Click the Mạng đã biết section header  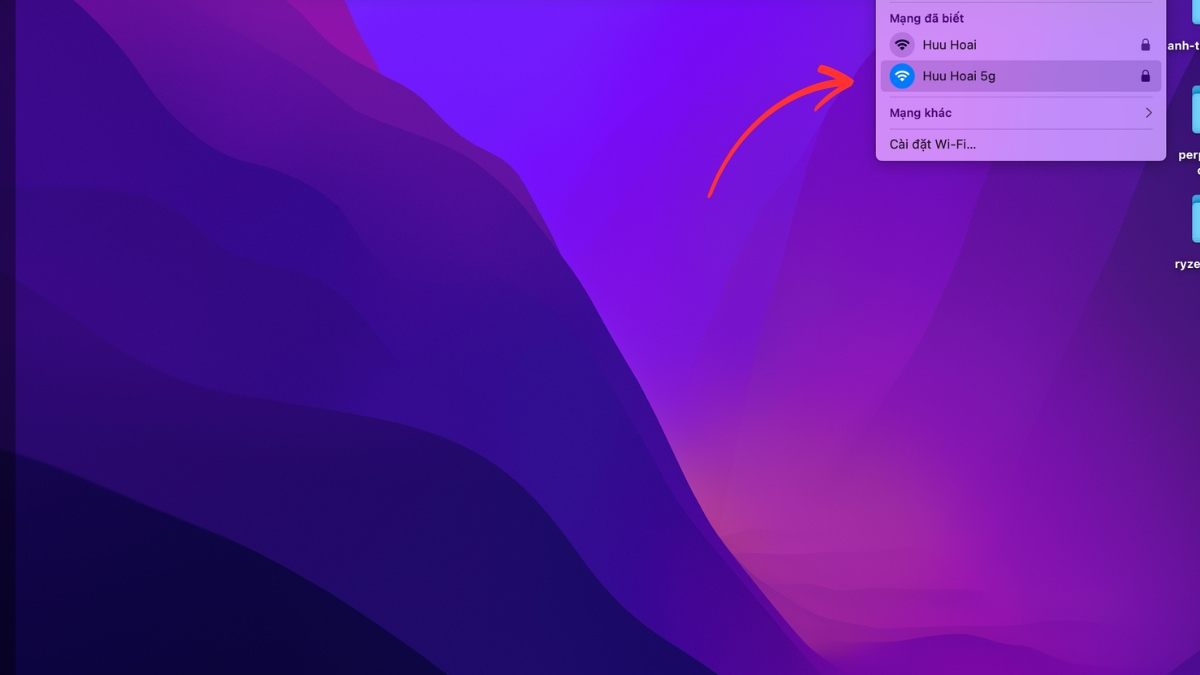pyautogui.click(x=926, y=18)
